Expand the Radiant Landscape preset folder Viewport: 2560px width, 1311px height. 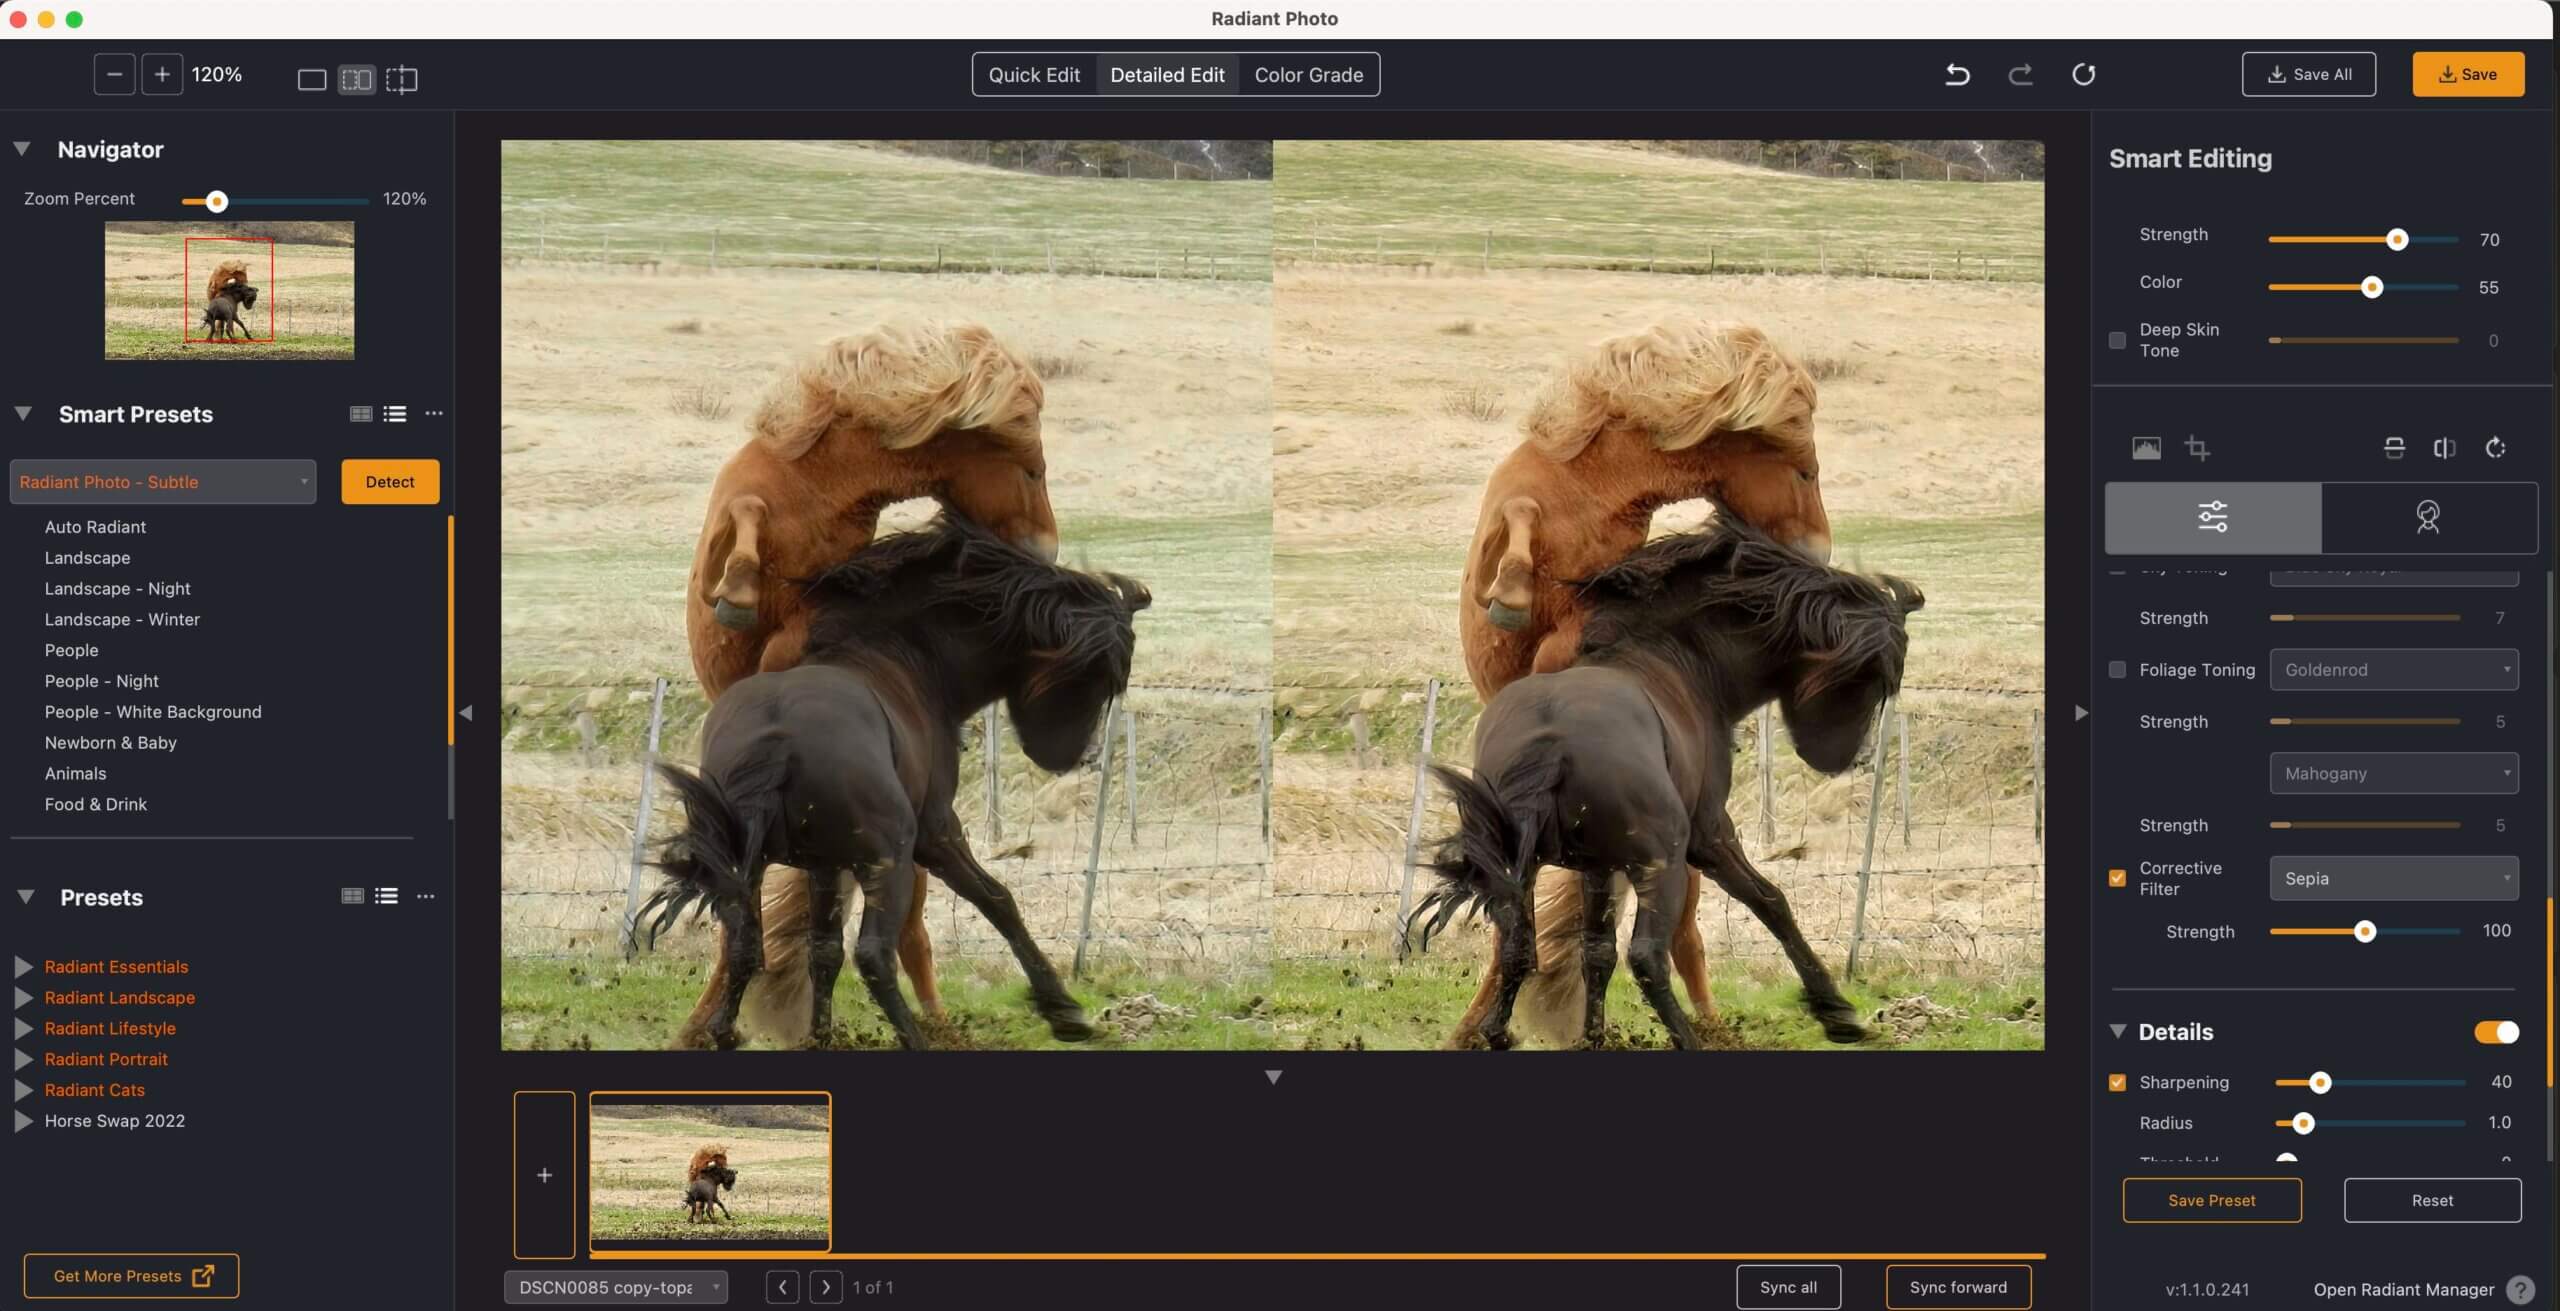point(24,998)
